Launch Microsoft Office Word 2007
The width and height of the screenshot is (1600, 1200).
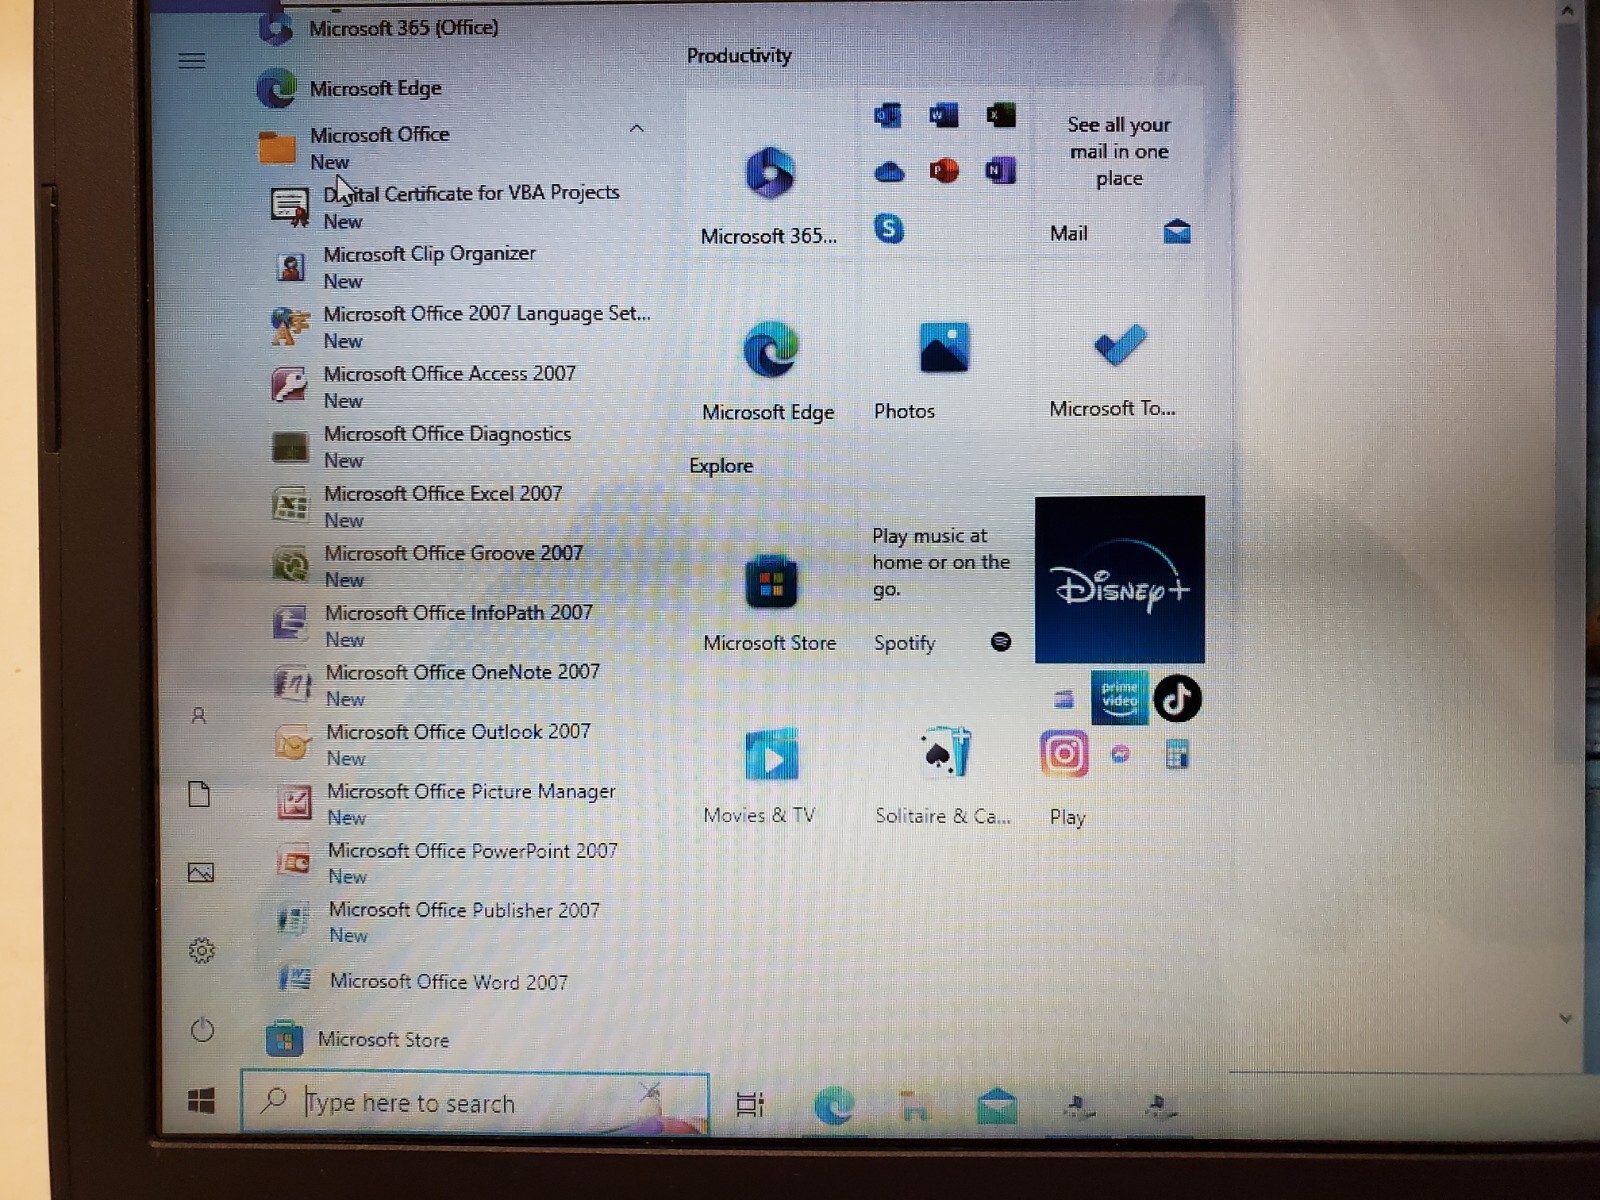click(448, 981)
